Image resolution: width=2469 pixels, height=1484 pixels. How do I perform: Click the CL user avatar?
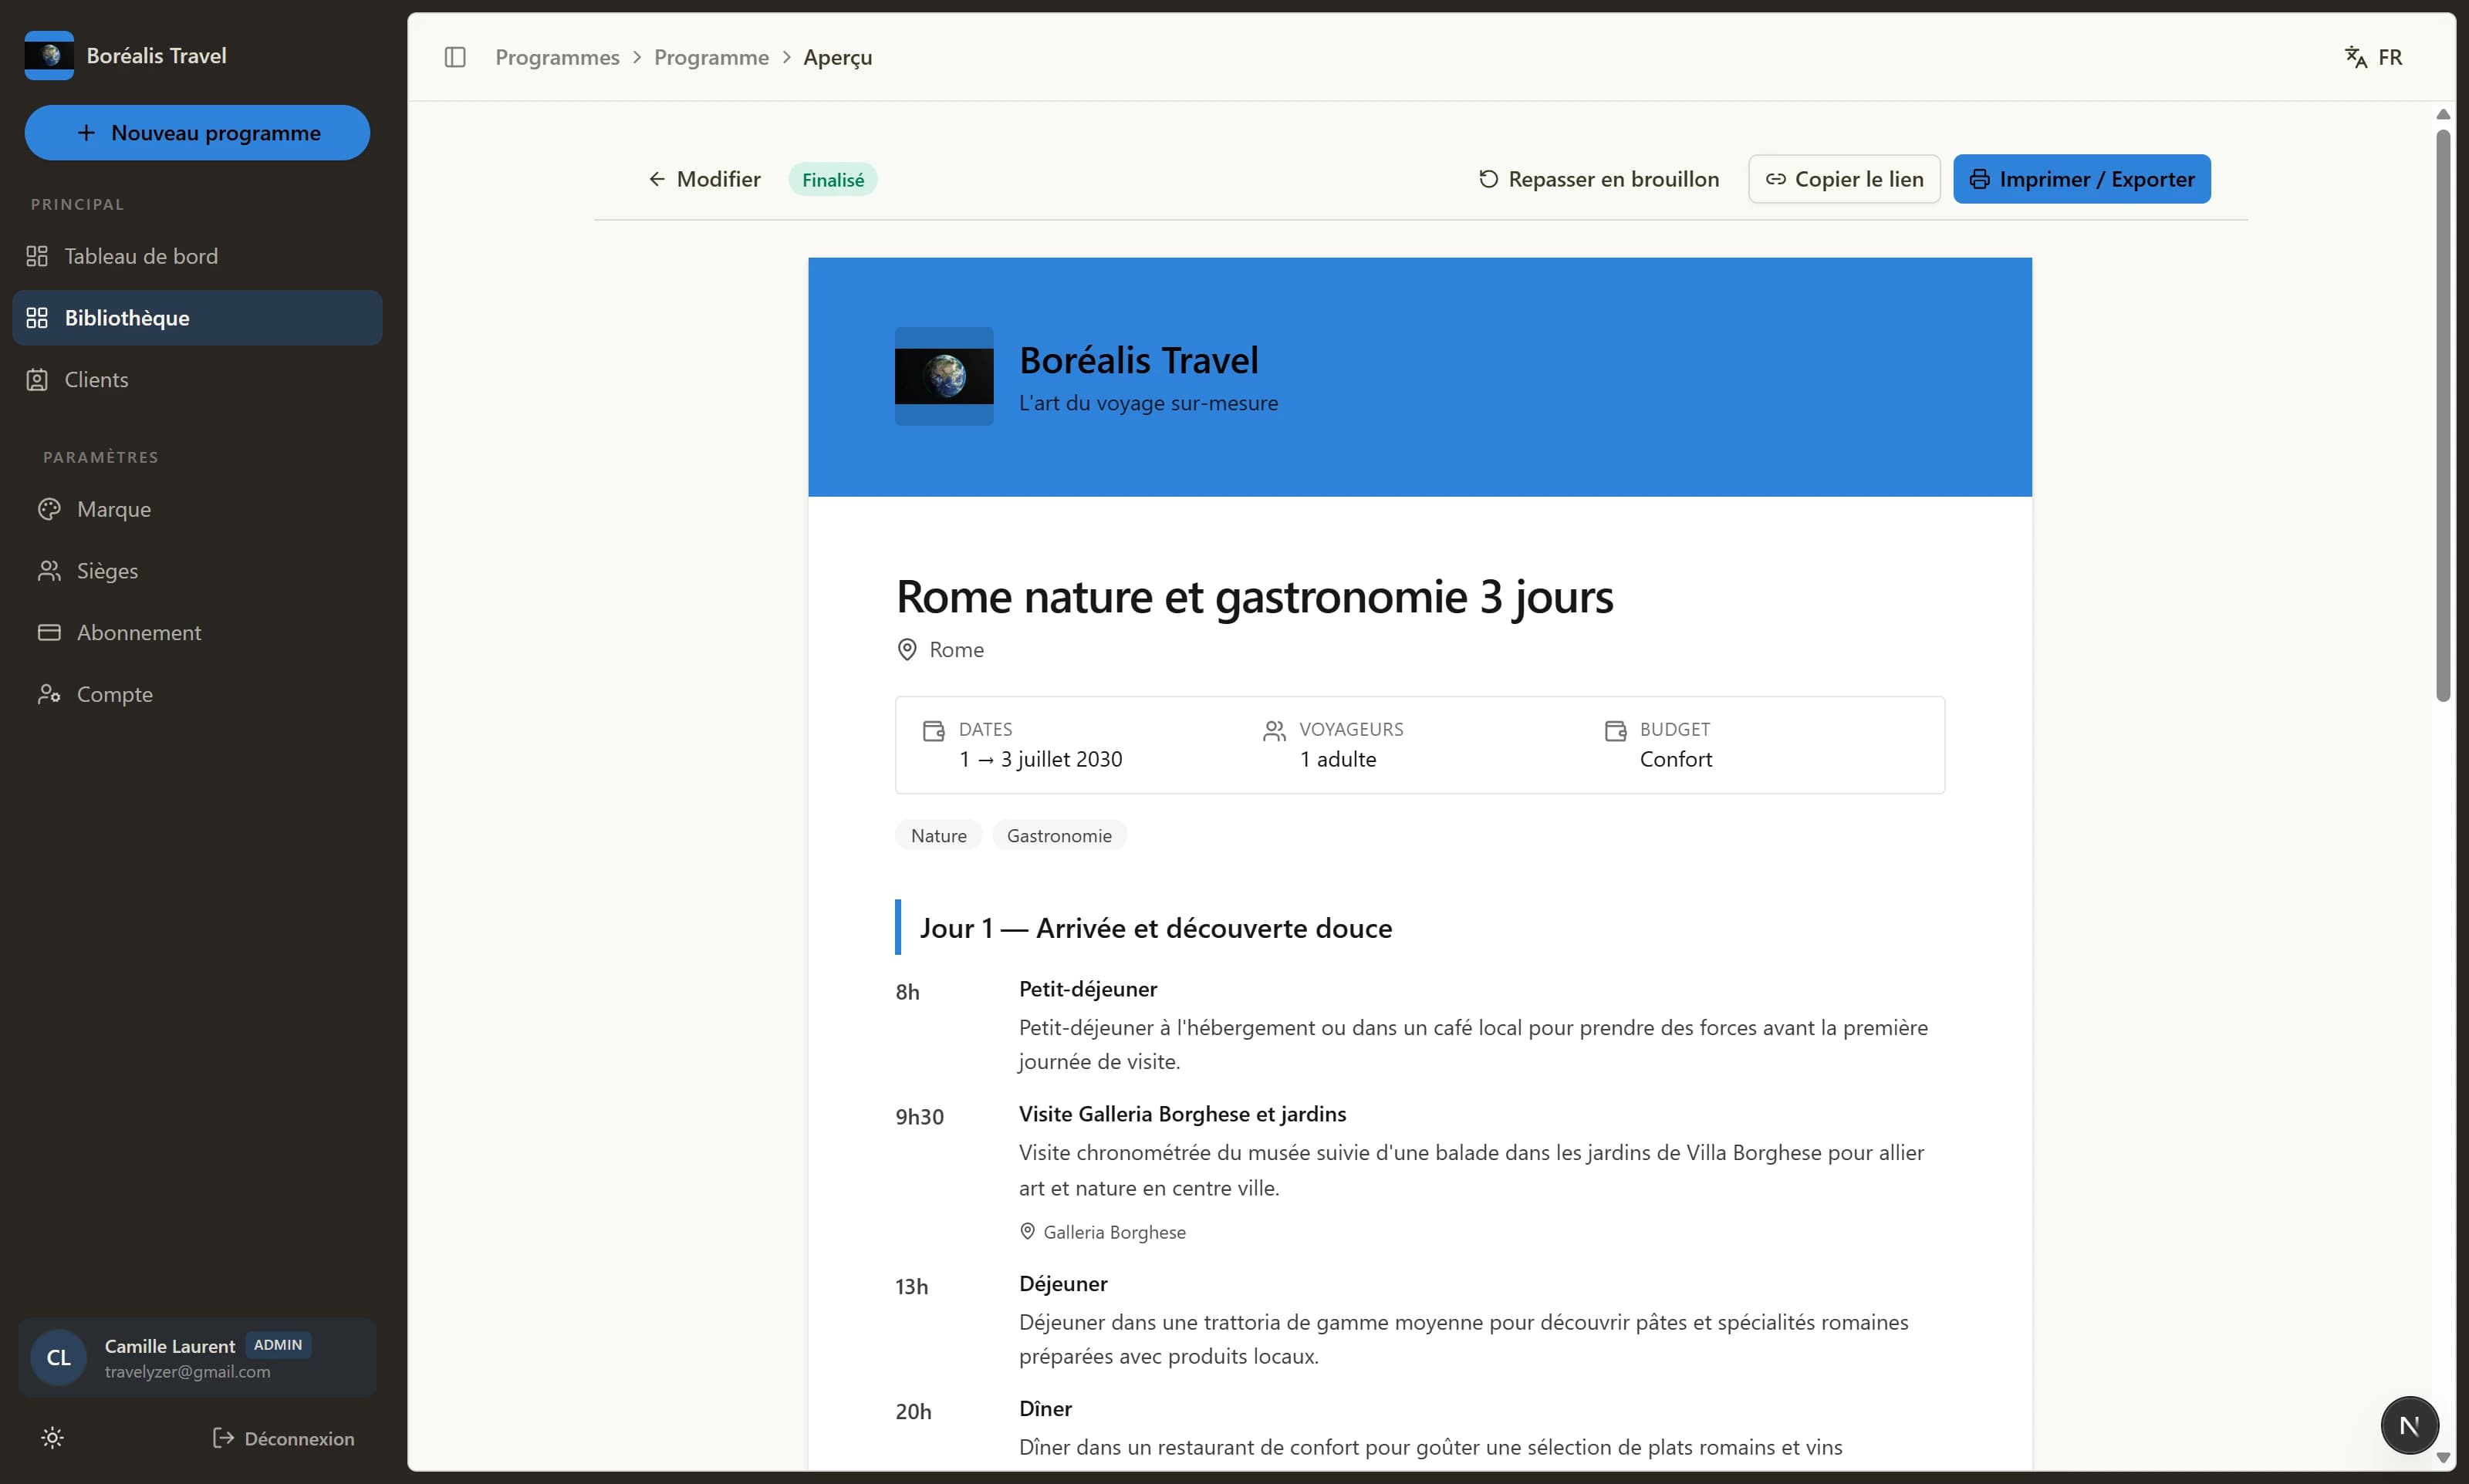59,1357
